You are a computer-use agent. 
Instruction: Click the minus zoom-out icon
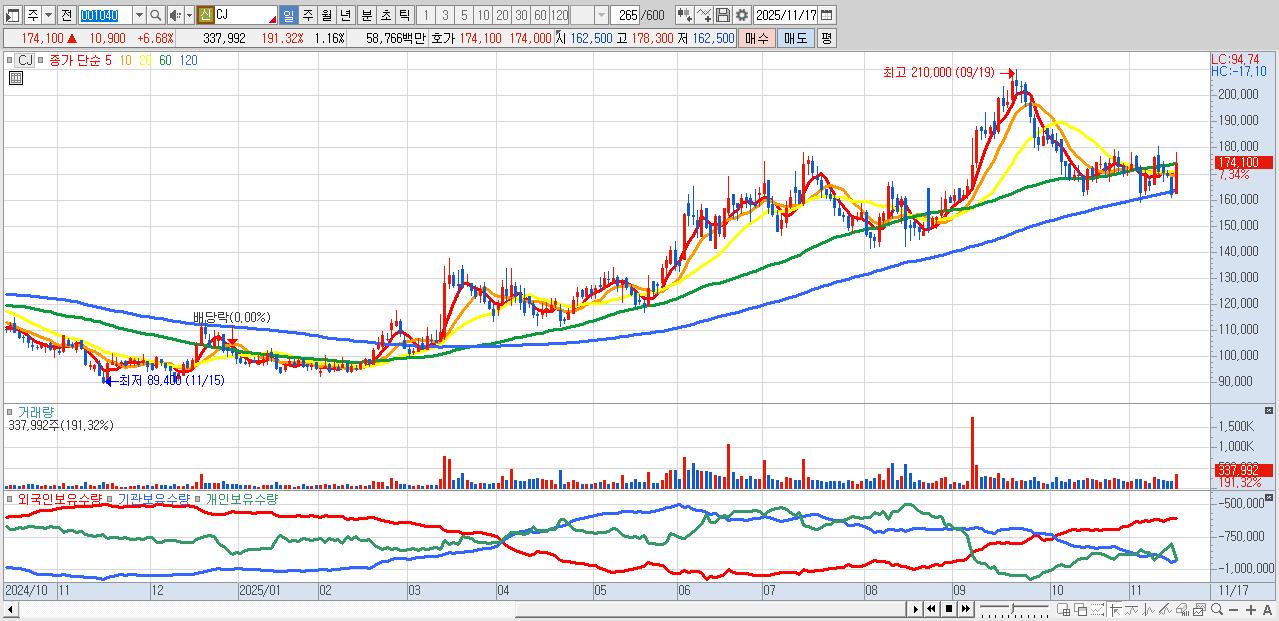1234,610
